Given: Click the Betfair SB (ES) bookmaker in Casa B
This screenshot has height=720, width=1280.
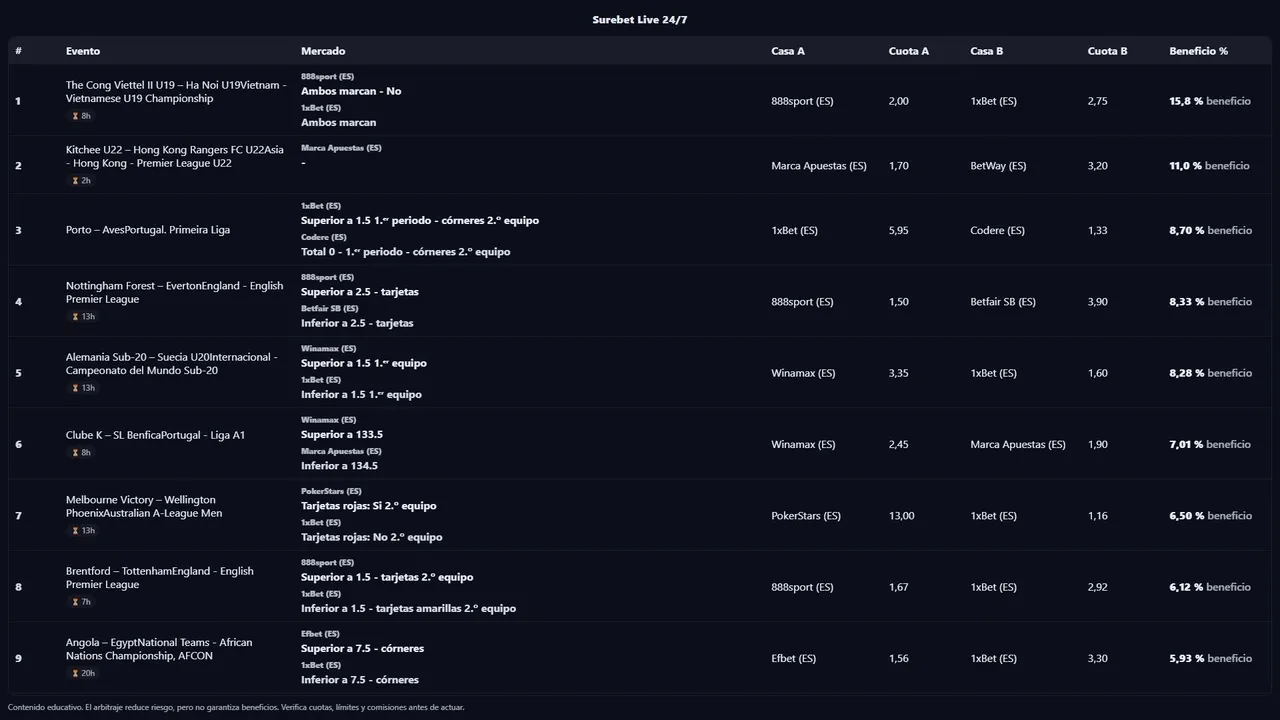Looking at the screenshot, I should 1002,302.
